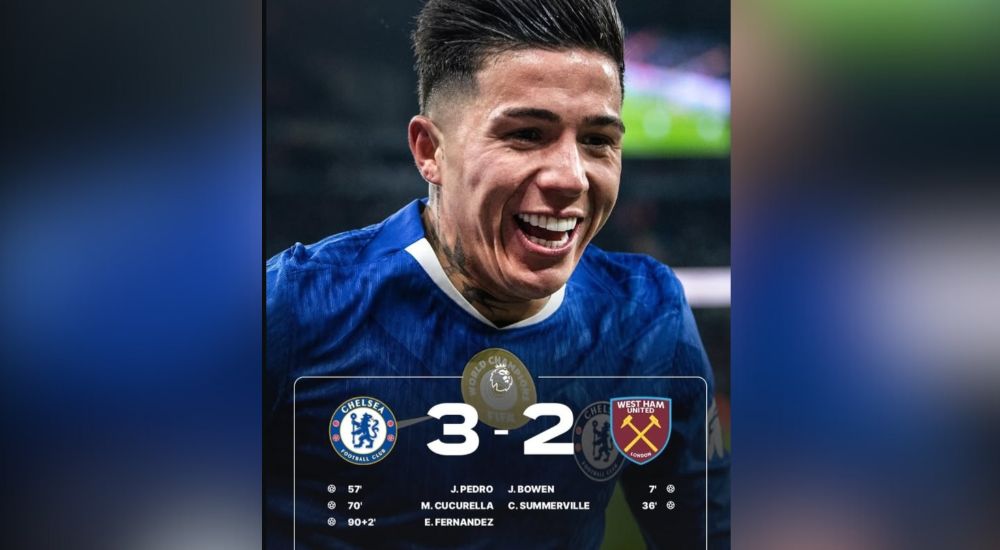Screen dimensions: 1000x550
Task: Select the J. BOWEN scorer name
Action: 531,489
